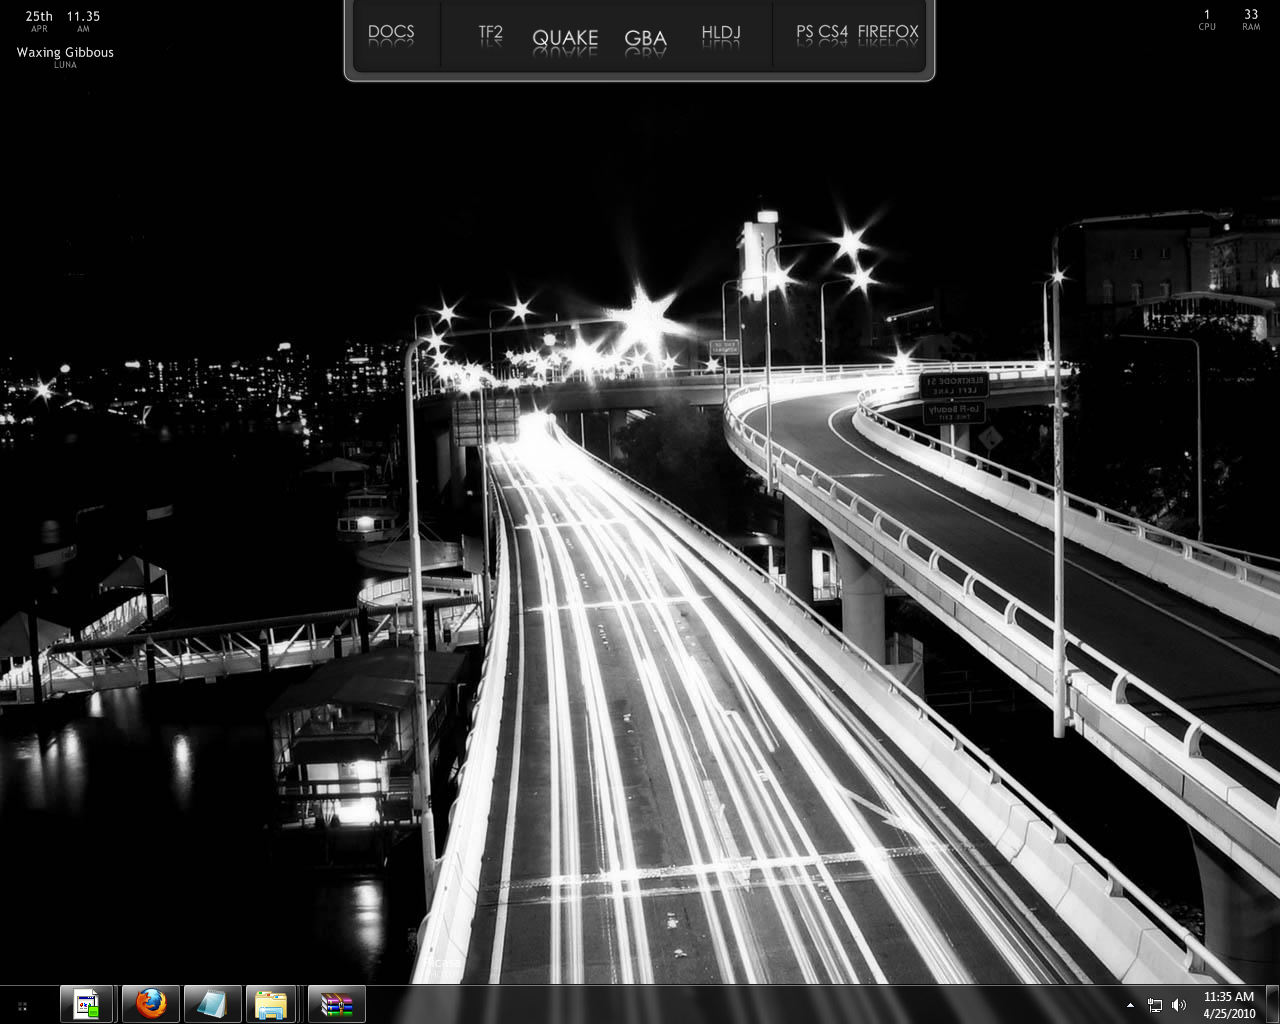Launch QUAKE from the top dock
The height and width of the screenshot is (1024, 1280).
coord(565,38)
